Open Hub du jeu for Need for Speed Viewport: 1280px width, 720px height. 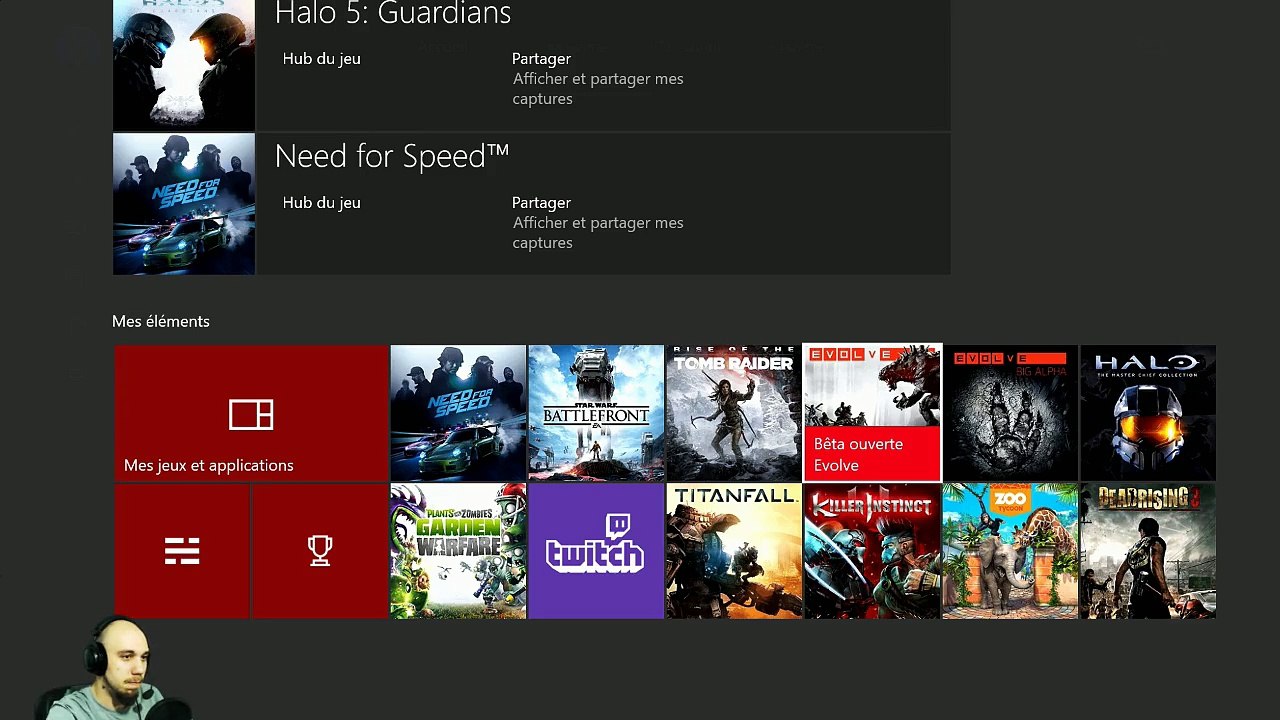click(x=321, y=203)
